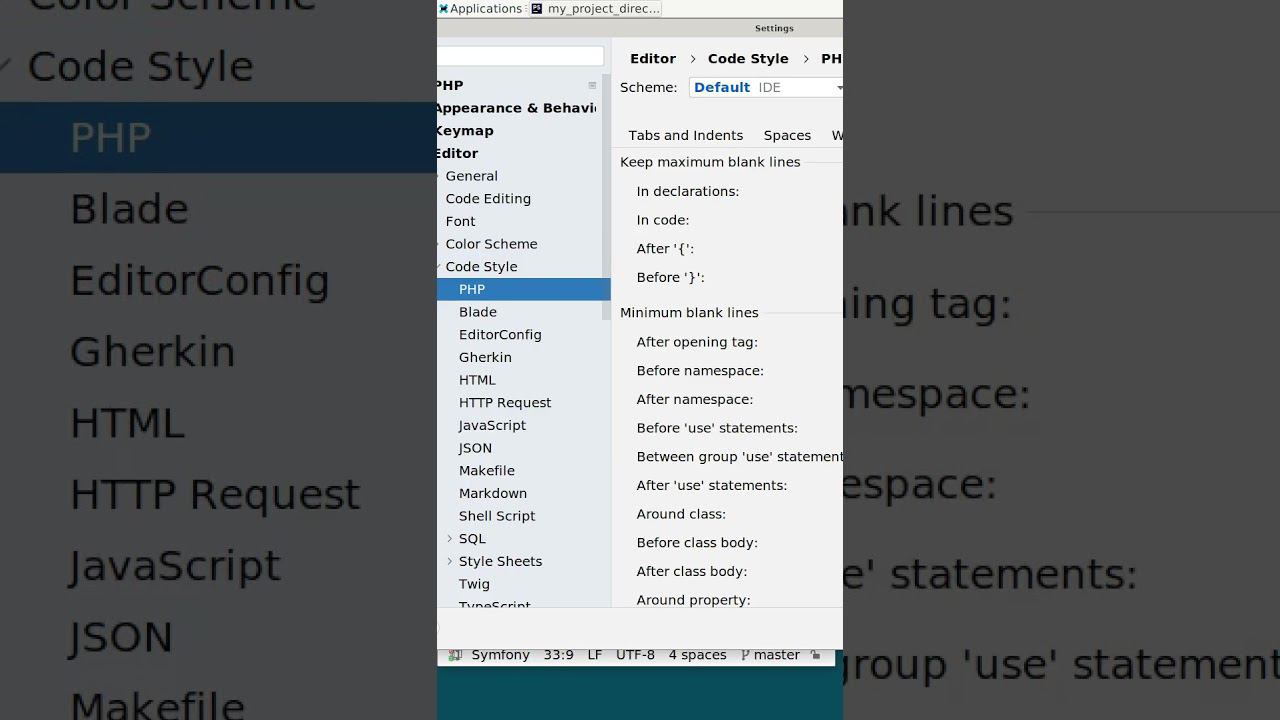The image size is (1280, 720).
Task: Open Appearance & Behavior settings category
Action: (x=516, y=108)
